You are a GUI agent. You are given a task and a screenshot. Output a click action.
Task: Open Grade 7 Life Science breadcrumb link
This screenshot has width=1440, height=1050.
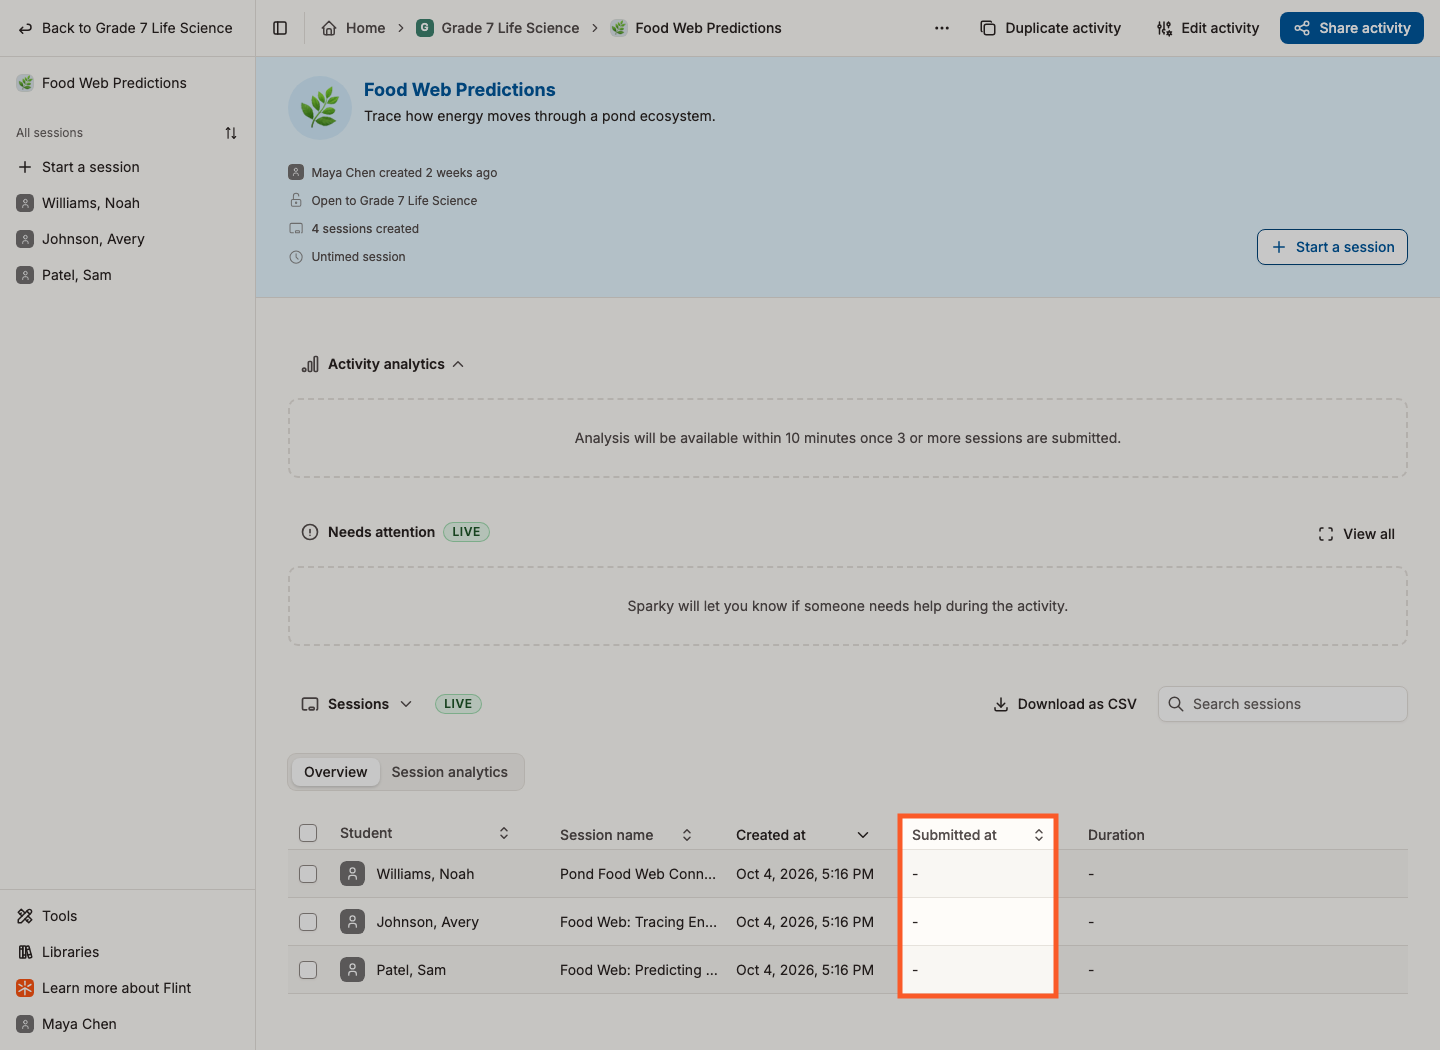510,28
